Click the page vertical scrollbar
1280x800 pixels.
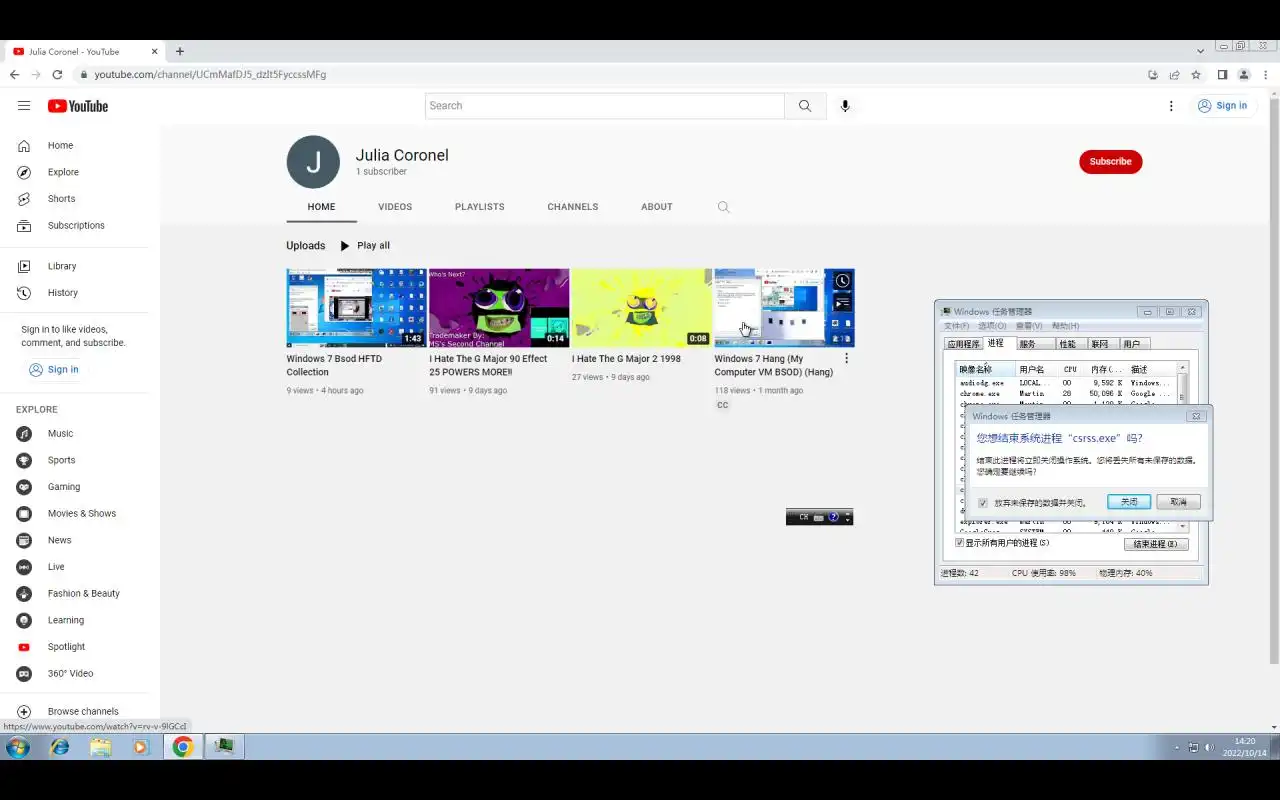(x=1274, y=380)
